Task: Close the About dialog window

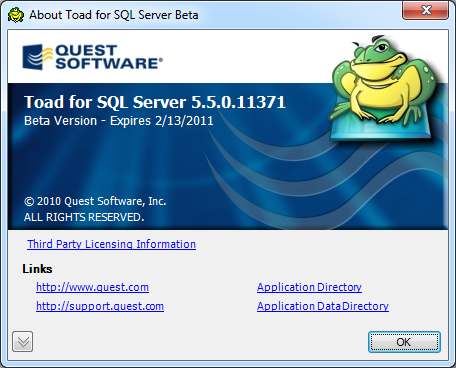Action: pos(425,10)
